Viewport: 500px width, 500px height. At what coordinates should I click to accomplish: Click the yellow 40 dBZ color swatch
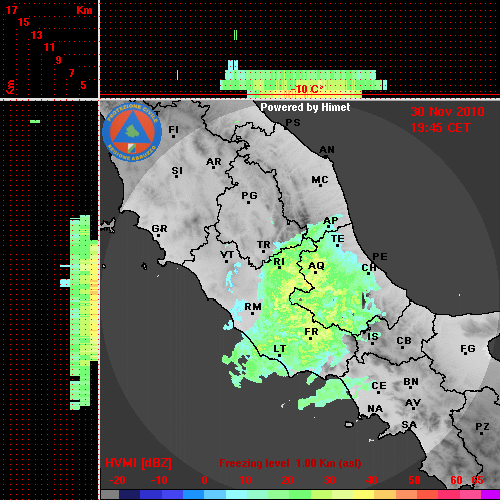(x=364, y=494)
